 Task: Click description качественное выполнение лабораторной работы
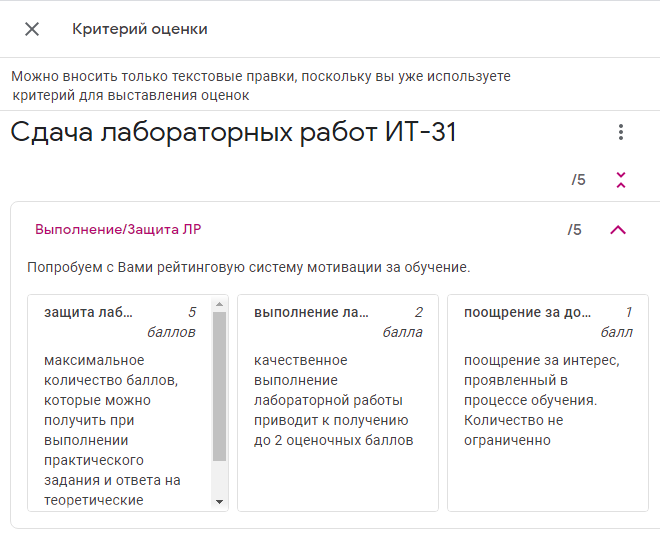click(x=334, y=400)
